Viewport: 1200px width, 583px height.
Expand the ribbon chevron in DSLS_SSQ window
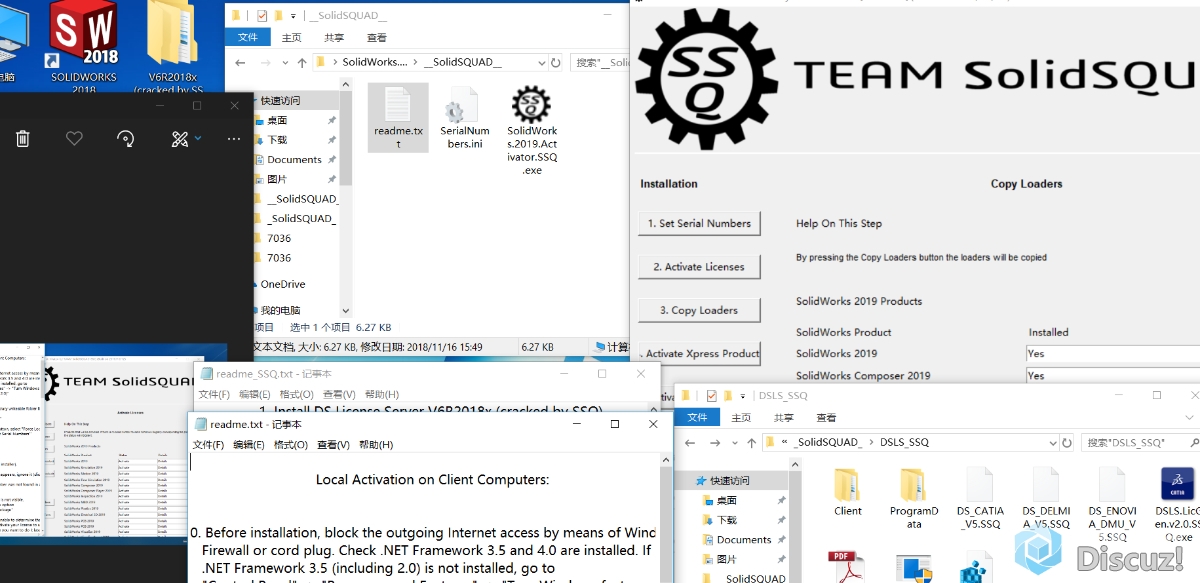[x=1191, y=417]
